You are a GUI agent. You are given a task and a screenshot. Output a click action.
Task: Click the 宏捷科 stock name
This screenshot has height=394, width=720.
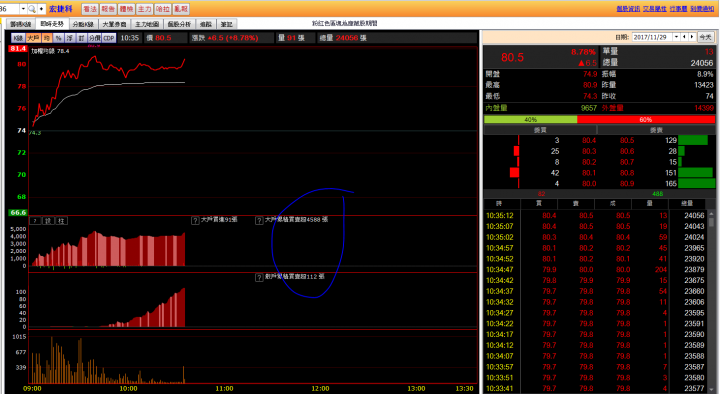pos(61,9)
